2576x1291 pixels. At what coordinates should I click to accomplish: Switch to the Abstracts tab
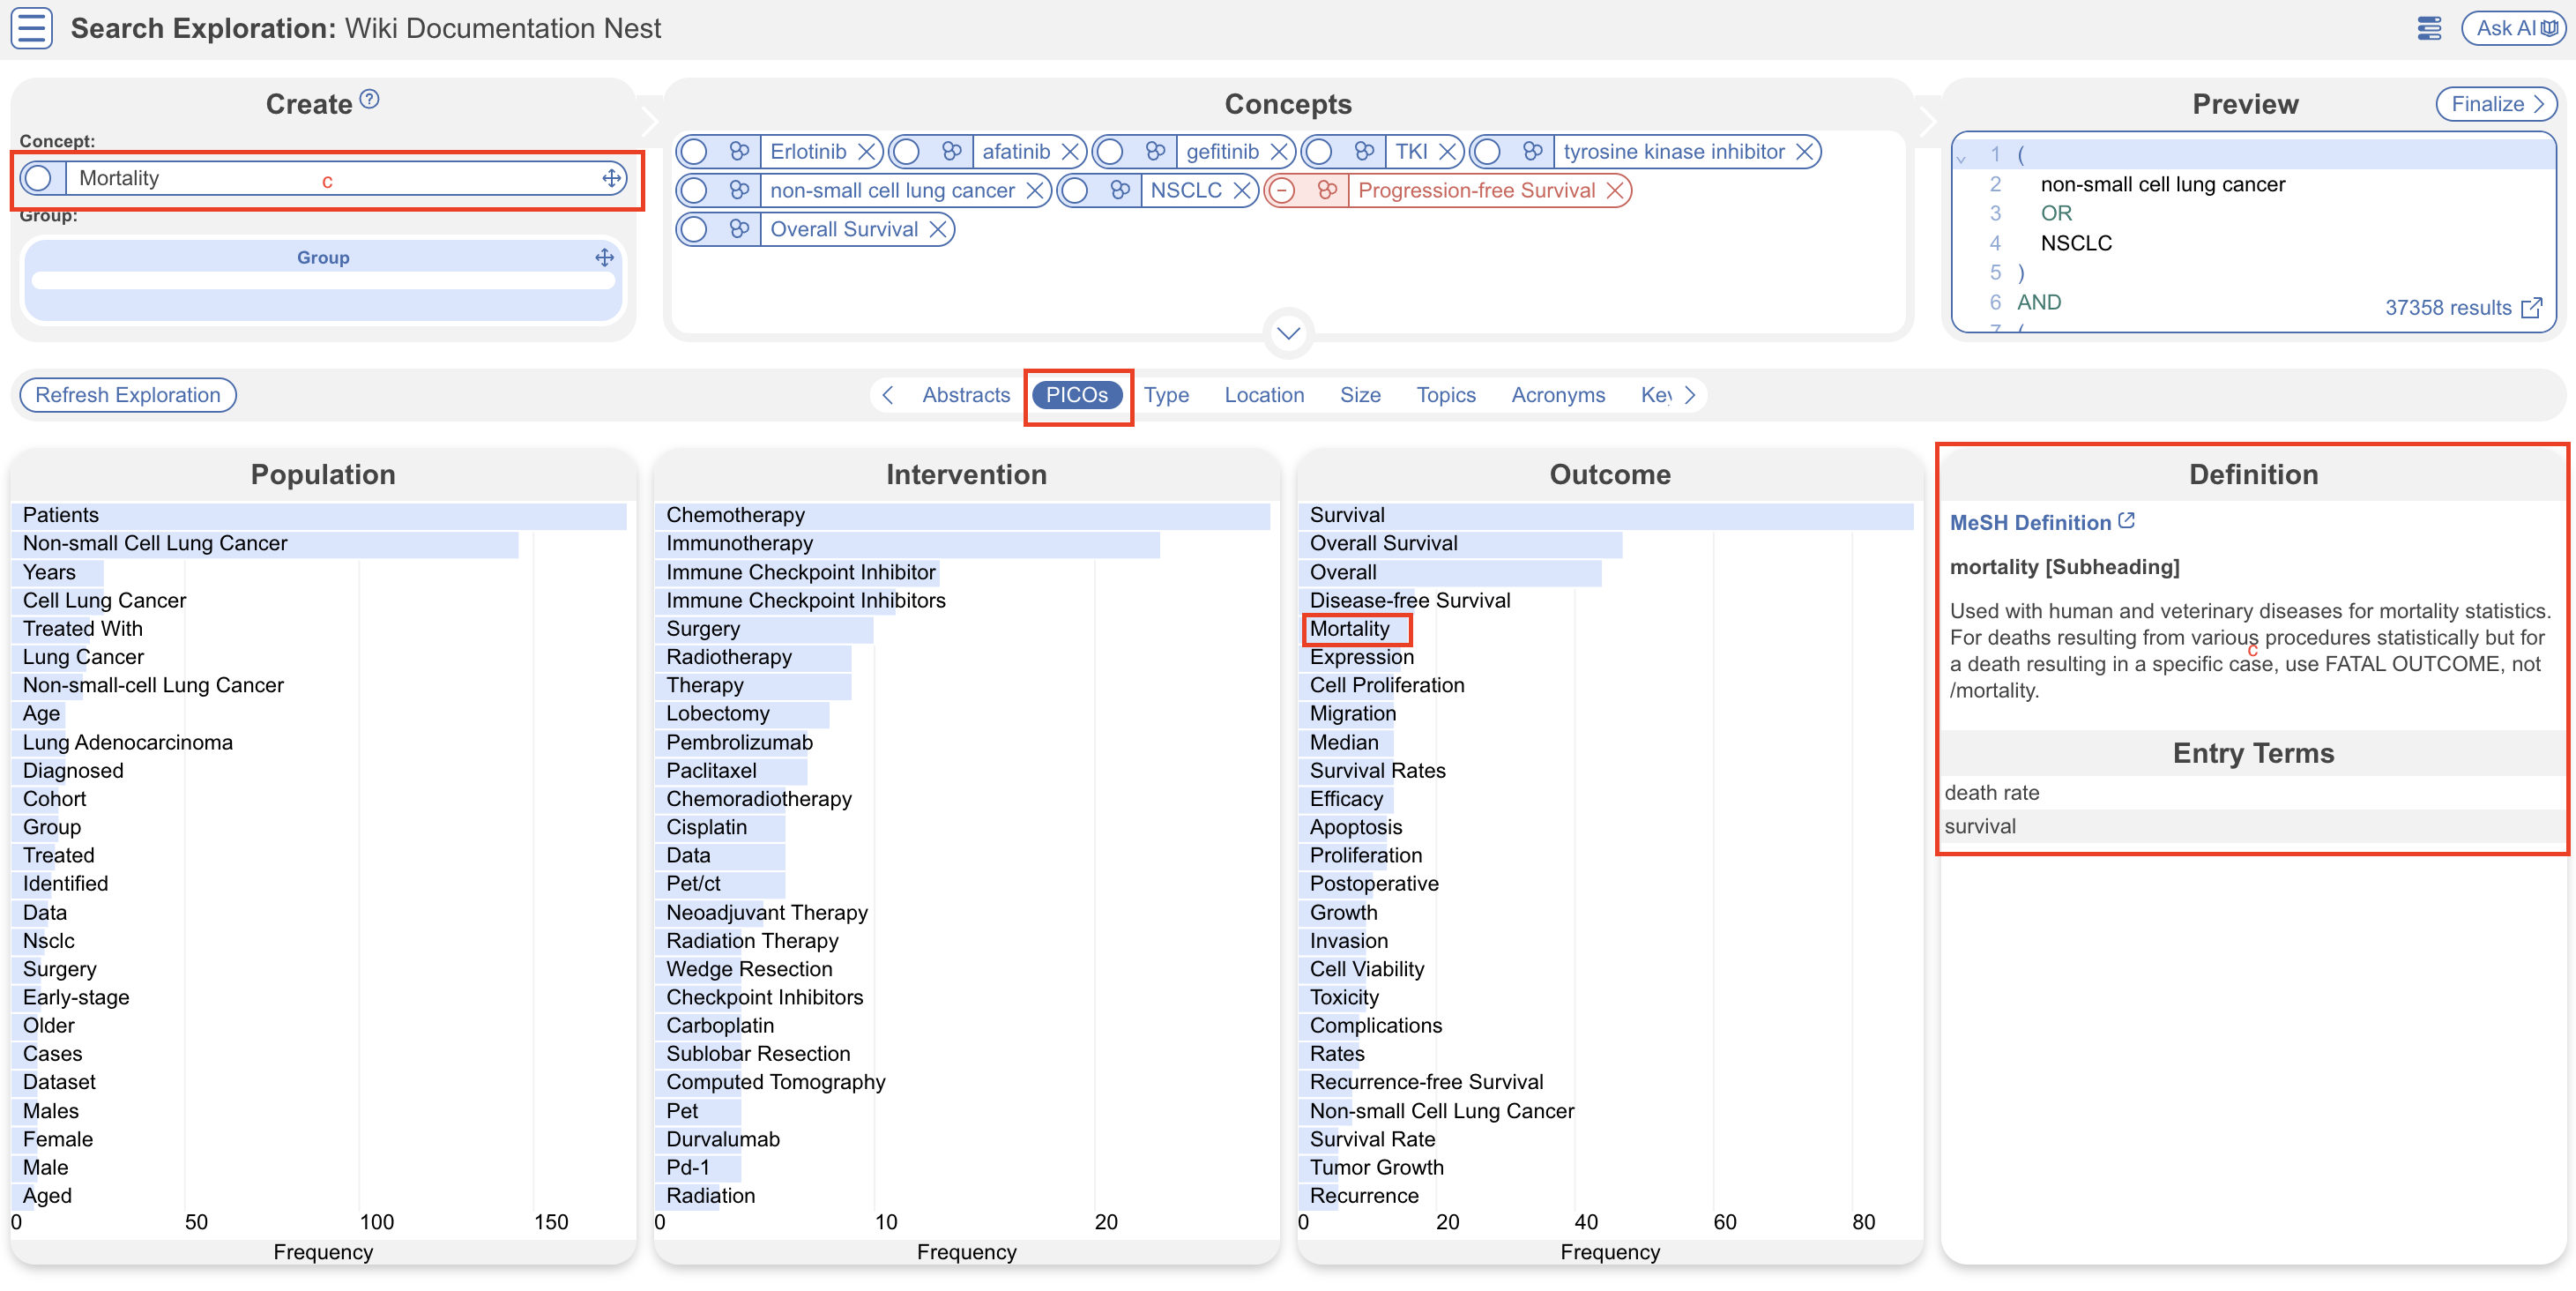pos(965,395)
